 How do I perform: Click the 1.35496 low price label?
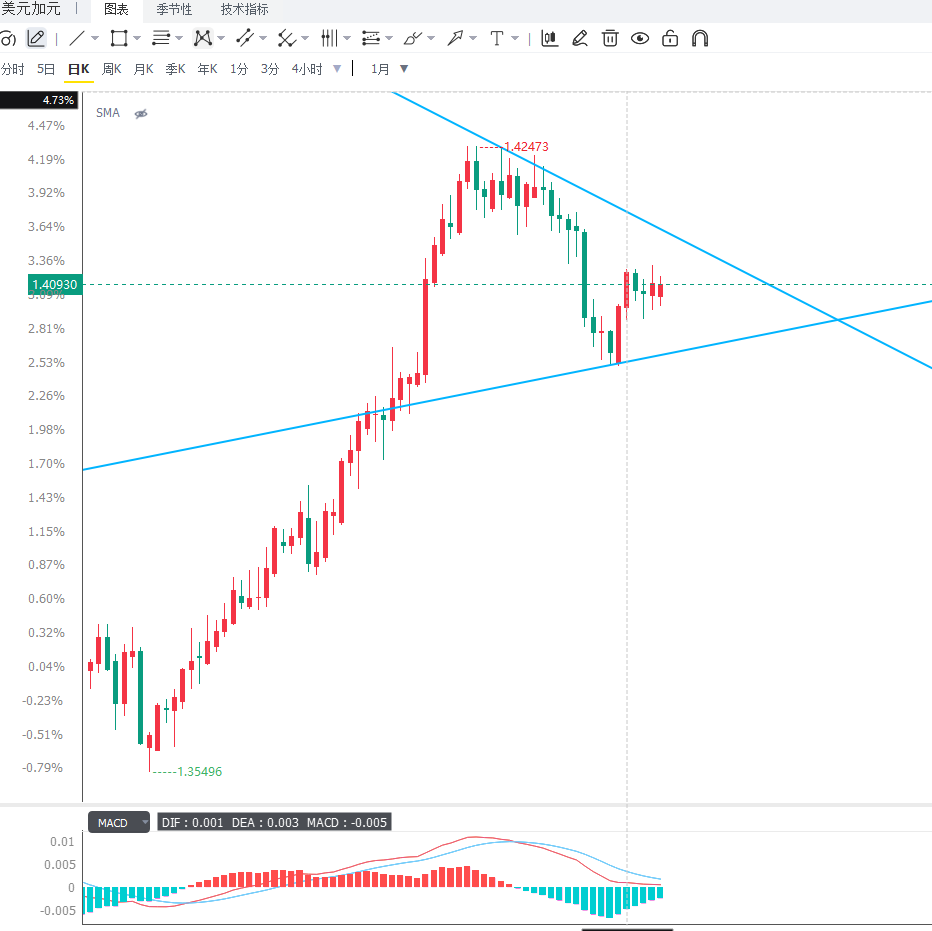coord(199,772)
